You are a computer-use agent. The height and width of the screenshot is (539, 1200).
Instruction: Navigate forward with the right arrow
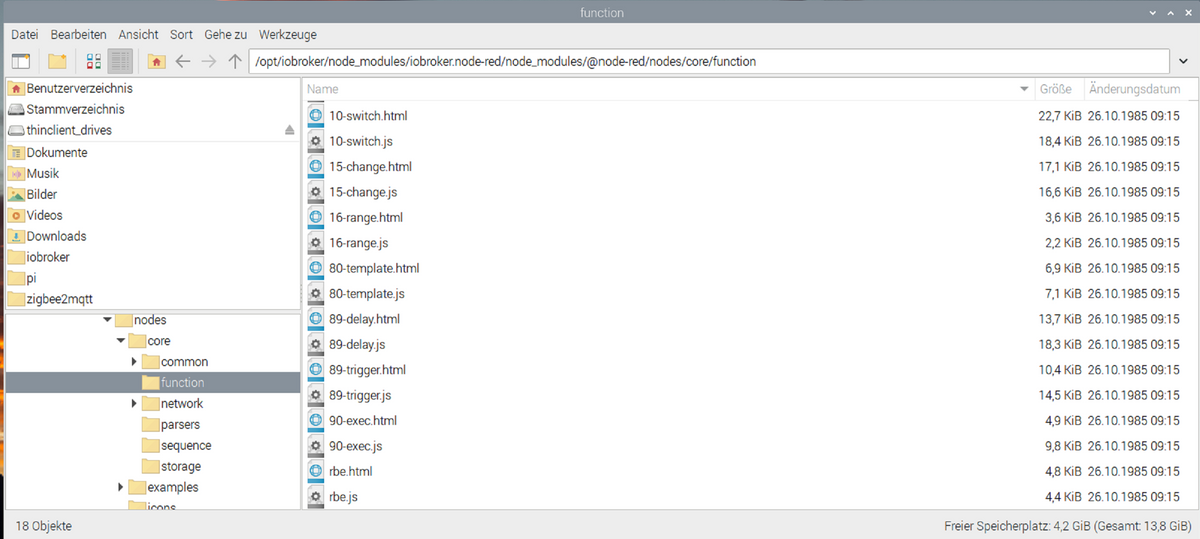point(209,61)
